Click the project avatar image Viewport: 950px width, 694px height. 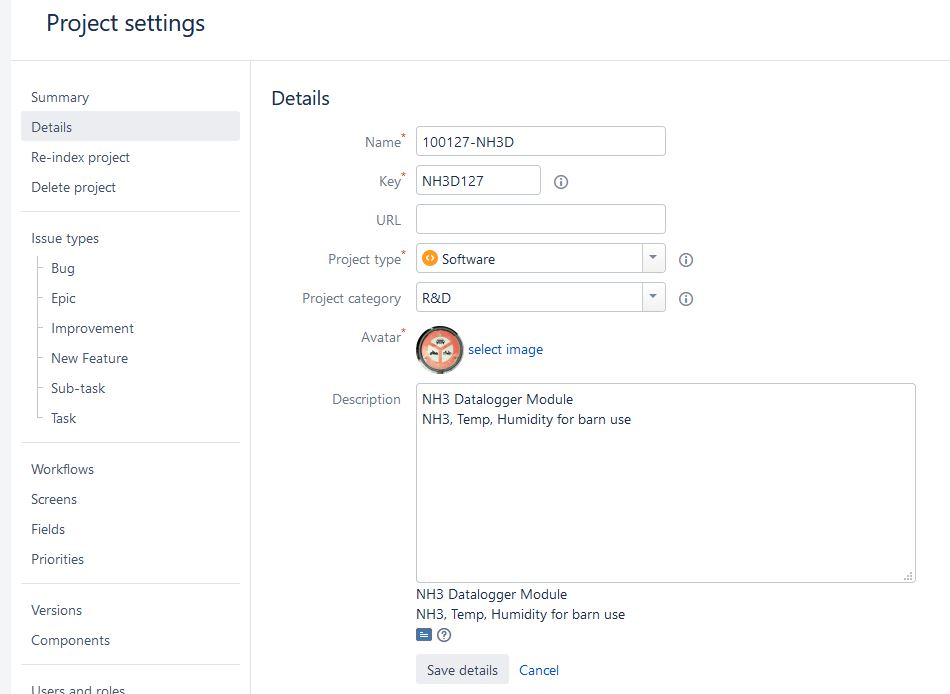tap(440, 350)
